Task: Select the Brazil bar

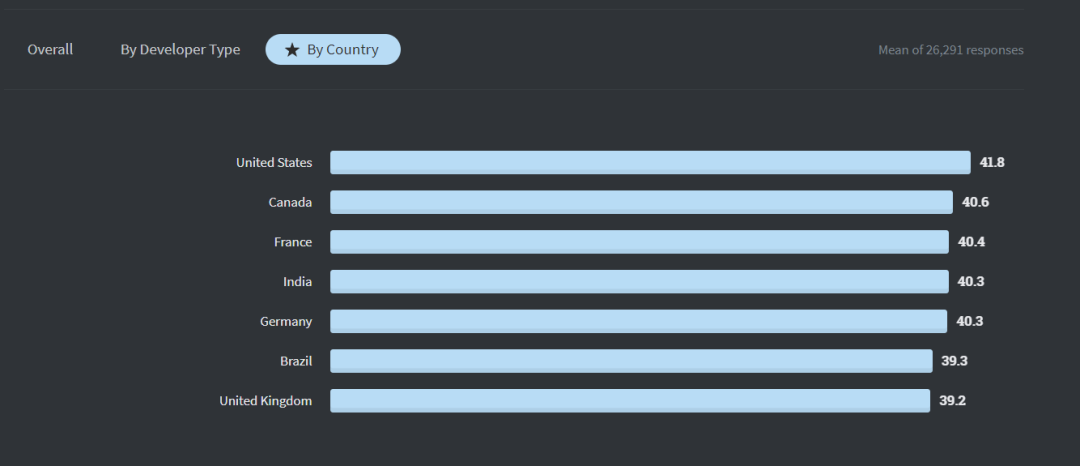Action: [x=631, y=361]
